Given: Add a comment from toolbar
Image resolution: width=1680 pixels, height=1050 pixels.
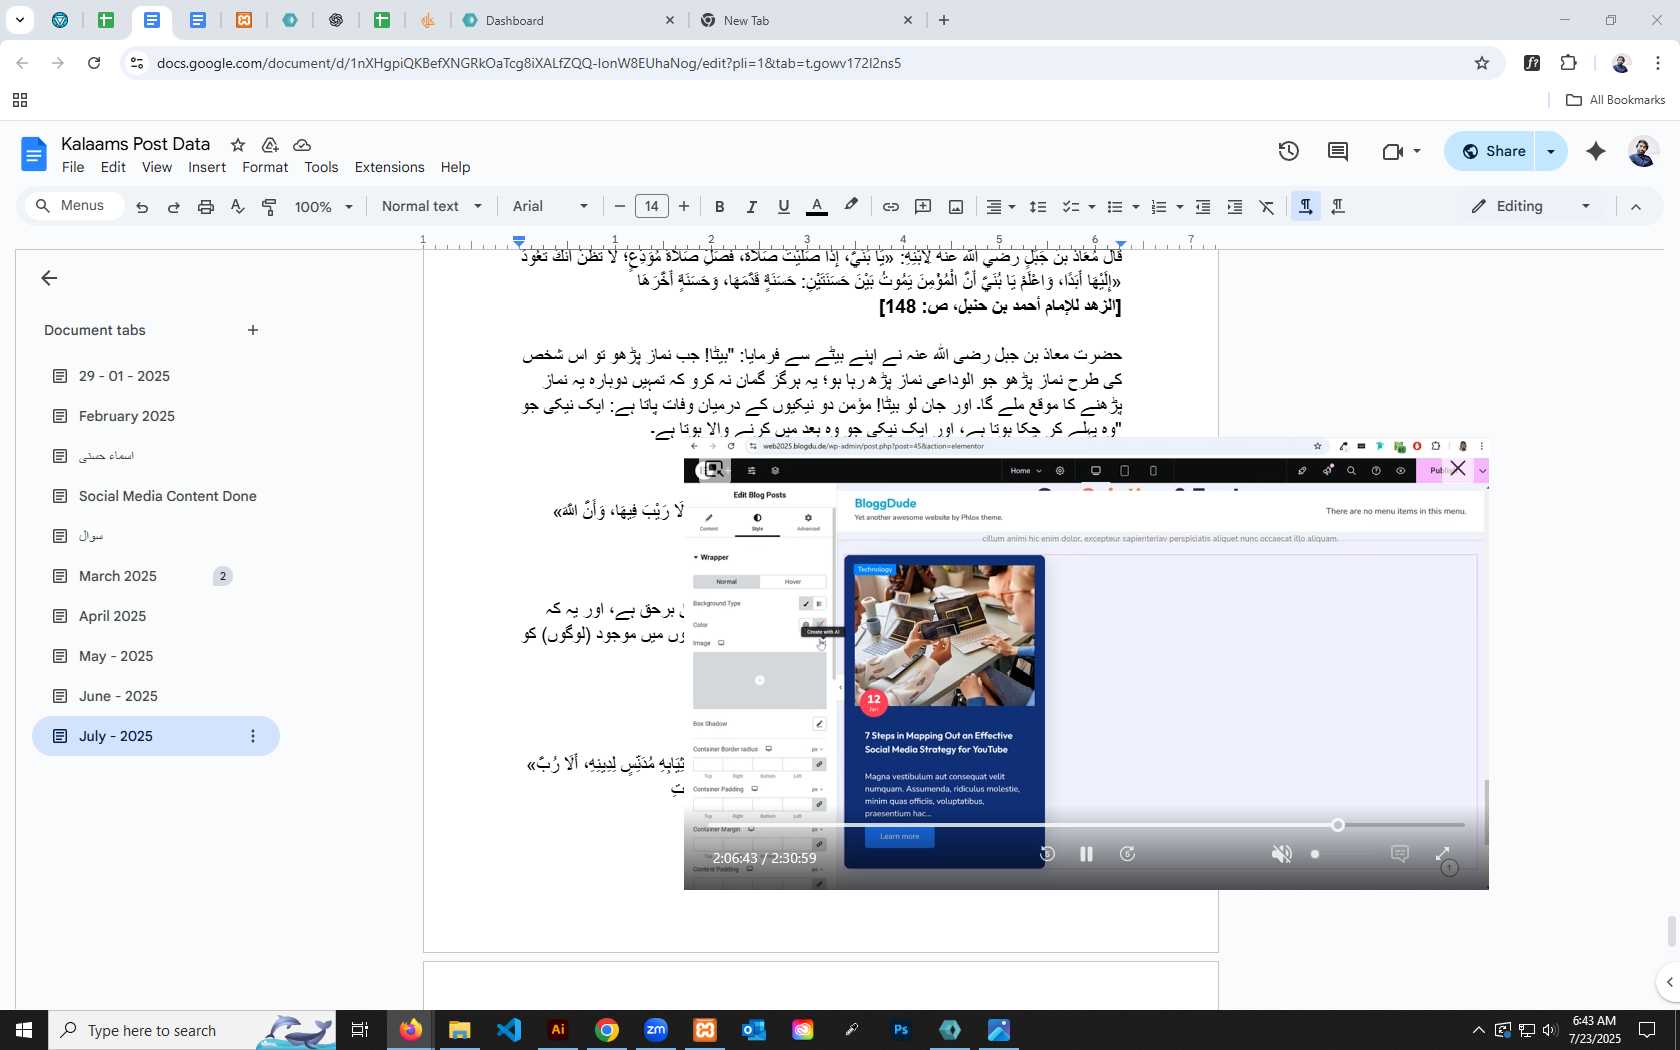Looking at the screenshot, I should tap(923, 207).
